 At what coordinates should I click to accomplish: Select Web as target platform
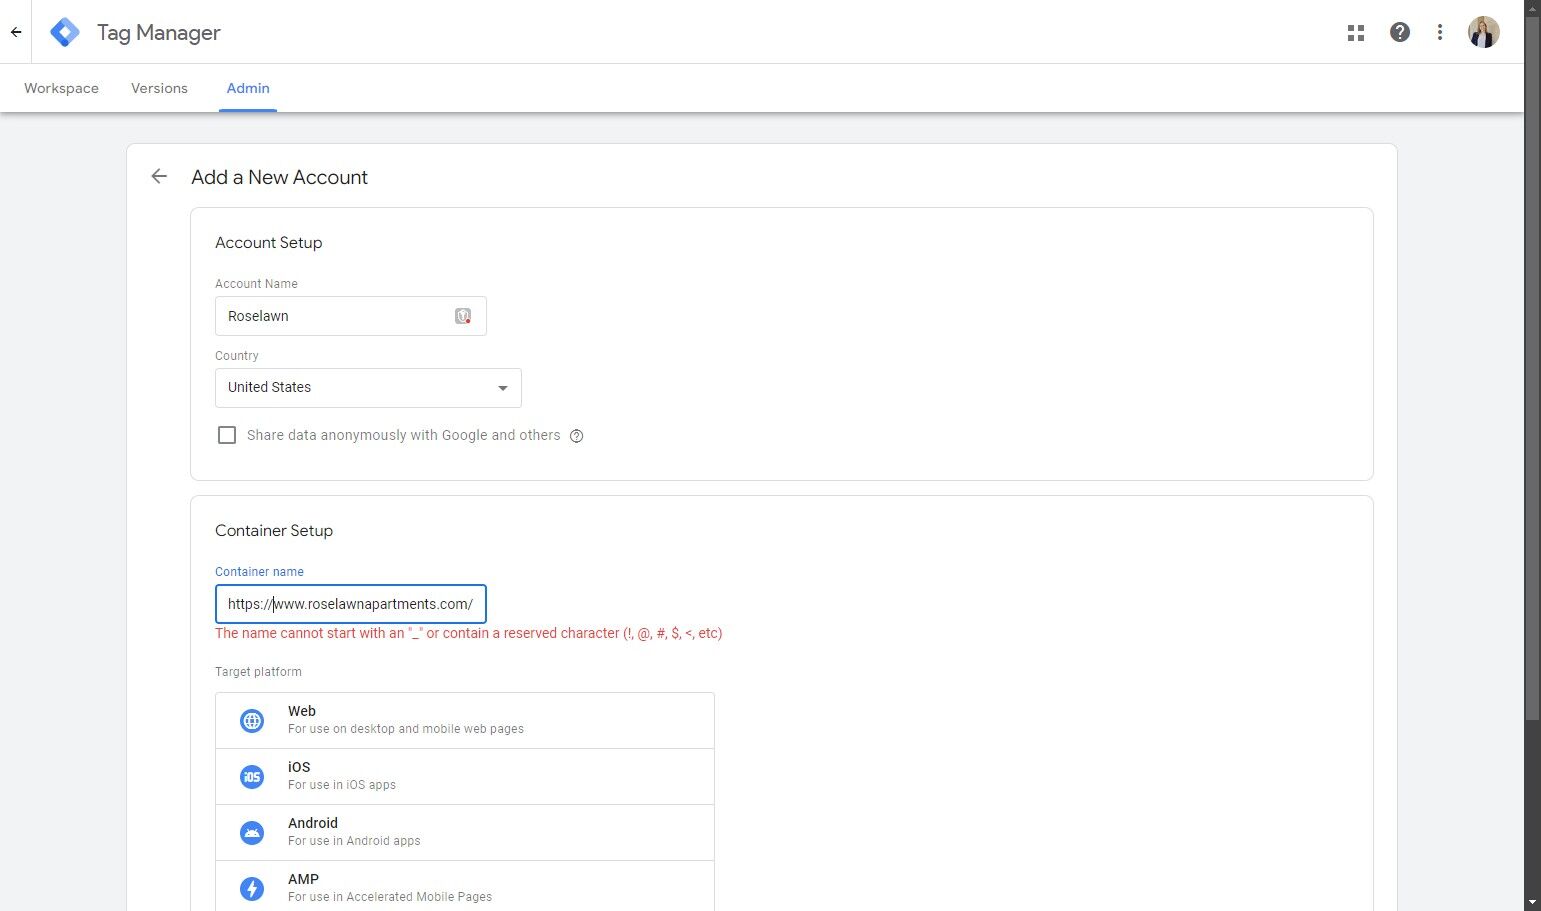coord(465,720)
